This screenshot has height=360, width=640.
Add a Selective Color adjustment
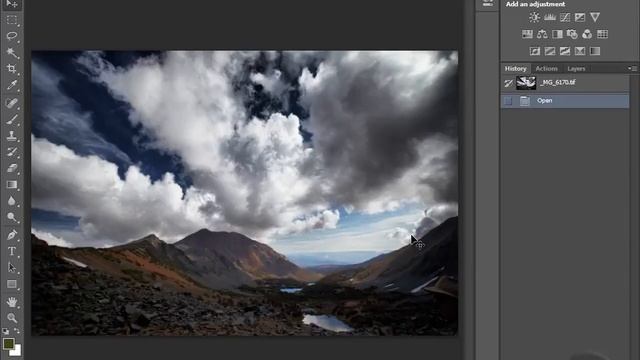[580, 51]
